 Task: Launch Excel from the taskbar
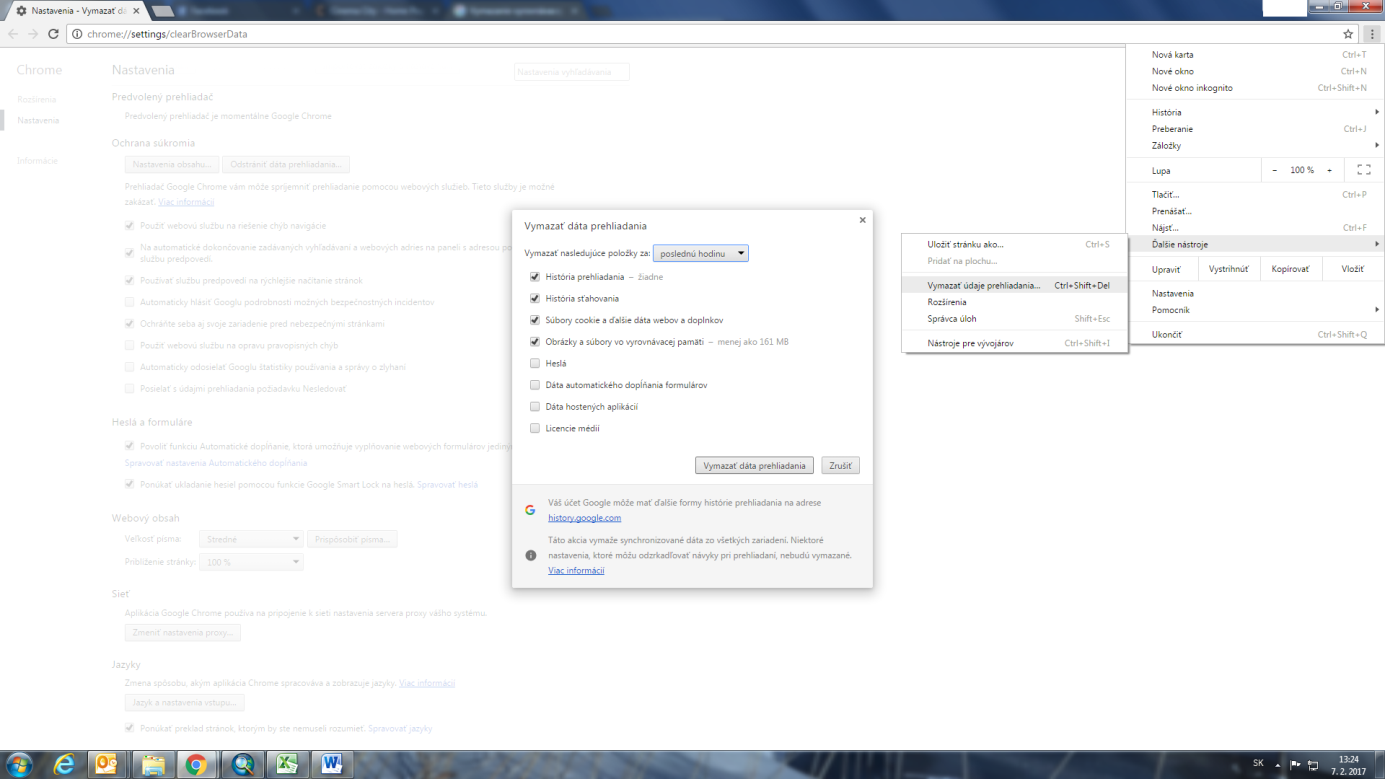288,764
